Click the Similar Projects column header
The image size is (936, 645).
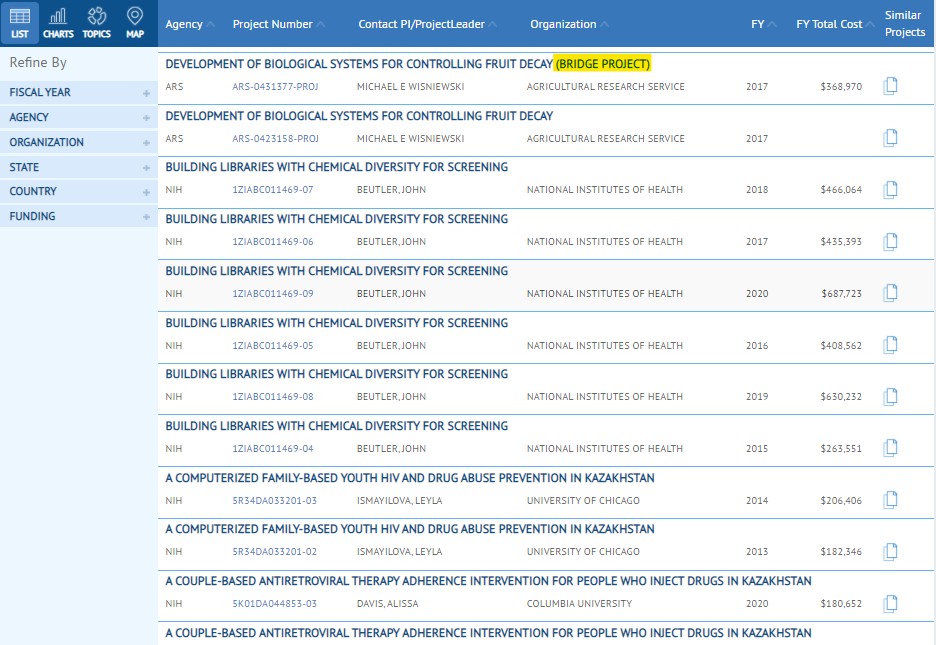905,24
